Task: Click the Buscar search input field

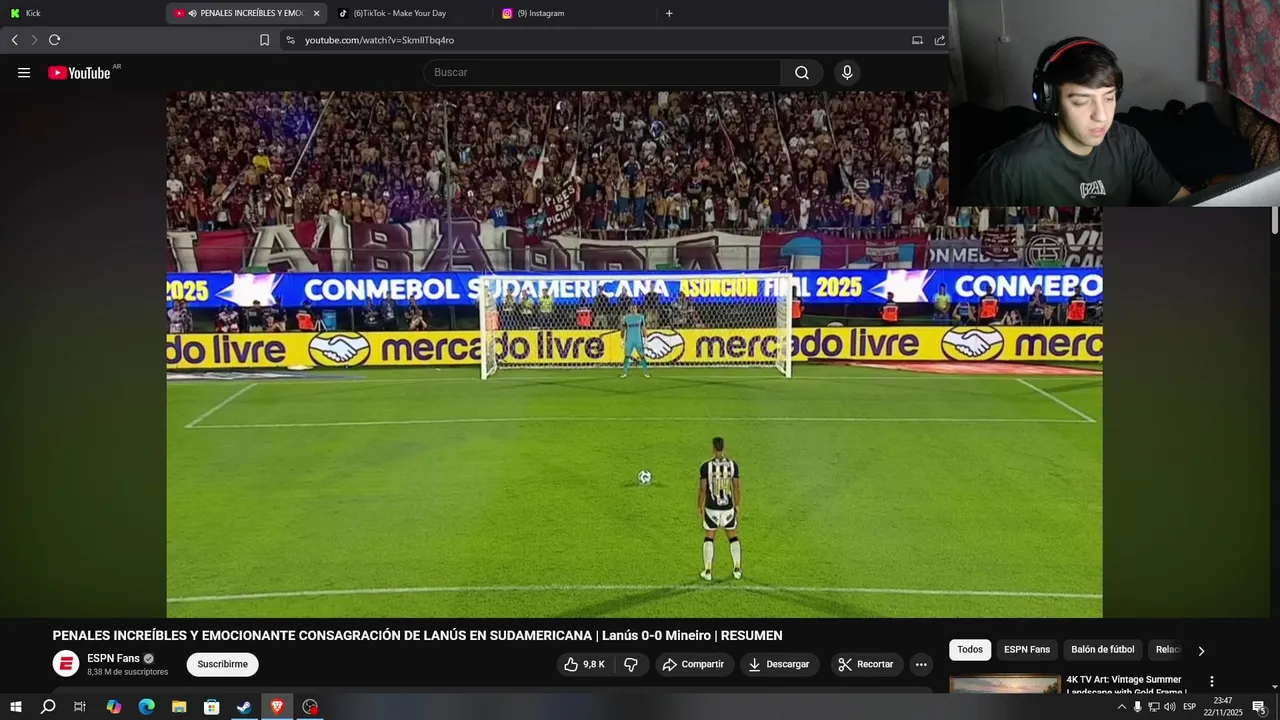Action: pyautogui.click(x=602, y=73)
